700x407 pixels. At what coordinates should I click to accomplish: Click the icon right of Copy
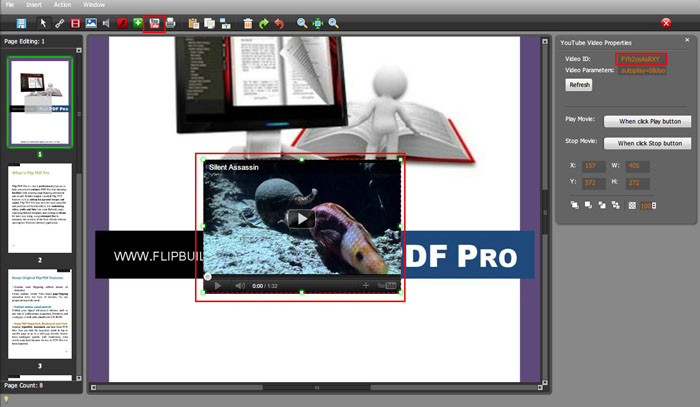[225, 23]
